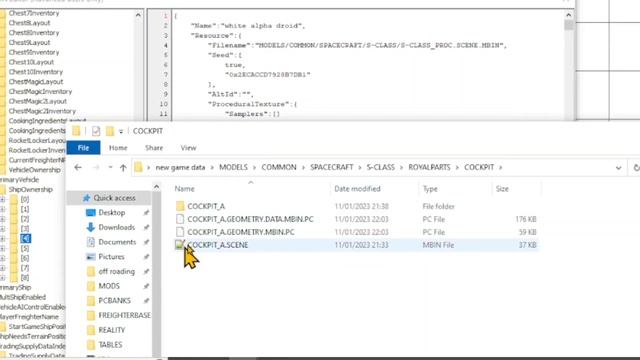Go up one folder level
640x360 pixels.
click(123, 167)
